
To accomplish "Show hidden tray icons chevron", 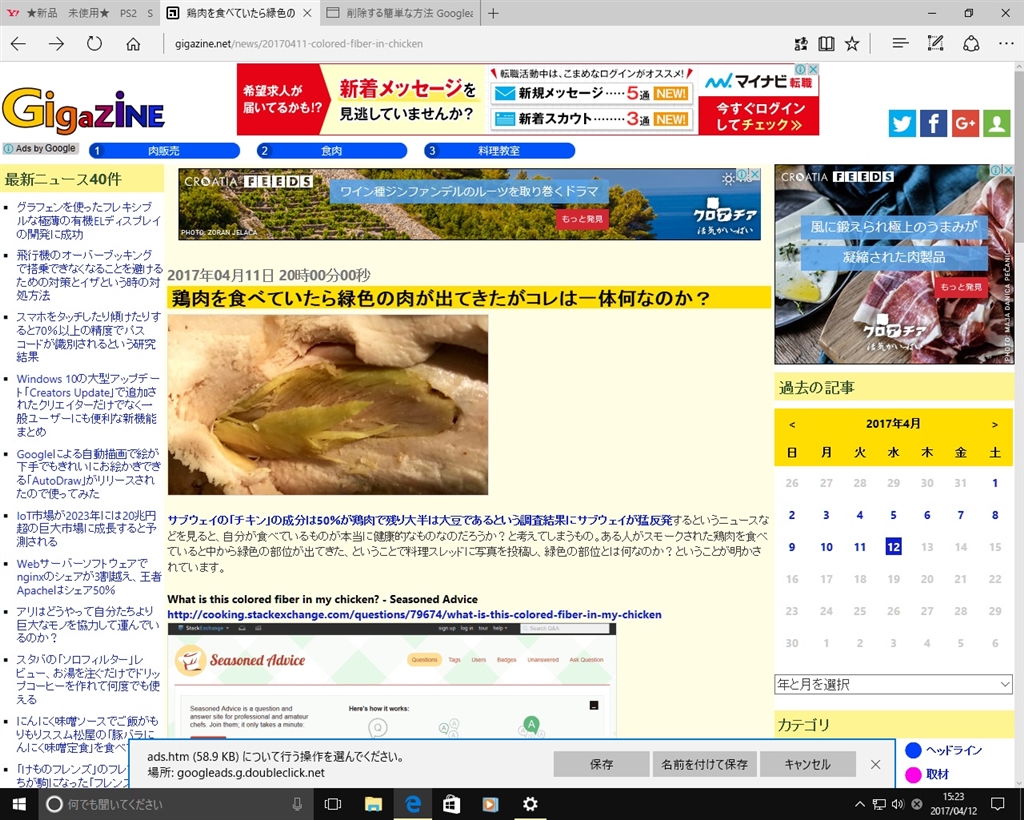I will pos(859,804).
